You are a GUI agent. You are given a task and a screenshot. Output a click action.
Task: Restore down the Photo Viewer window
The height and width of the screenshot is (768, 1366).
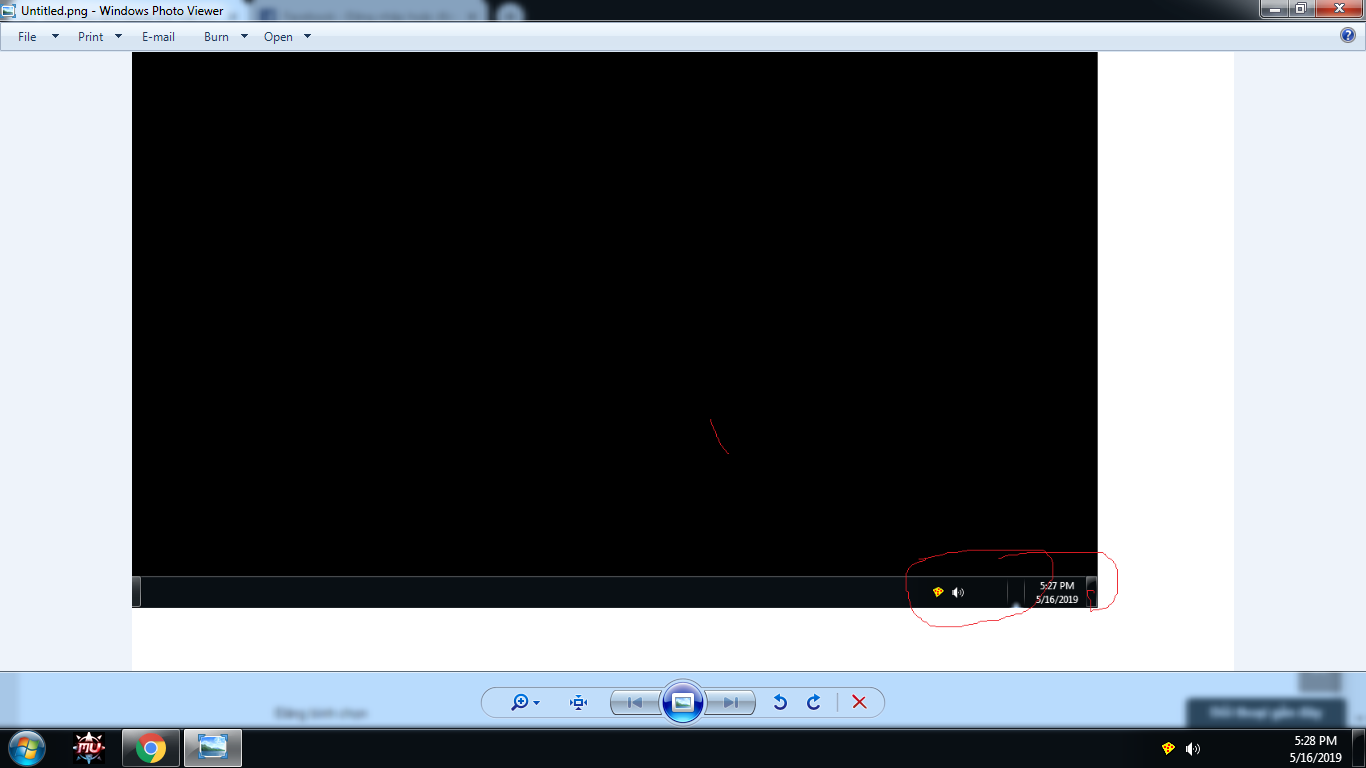(x=1301, y=9)
